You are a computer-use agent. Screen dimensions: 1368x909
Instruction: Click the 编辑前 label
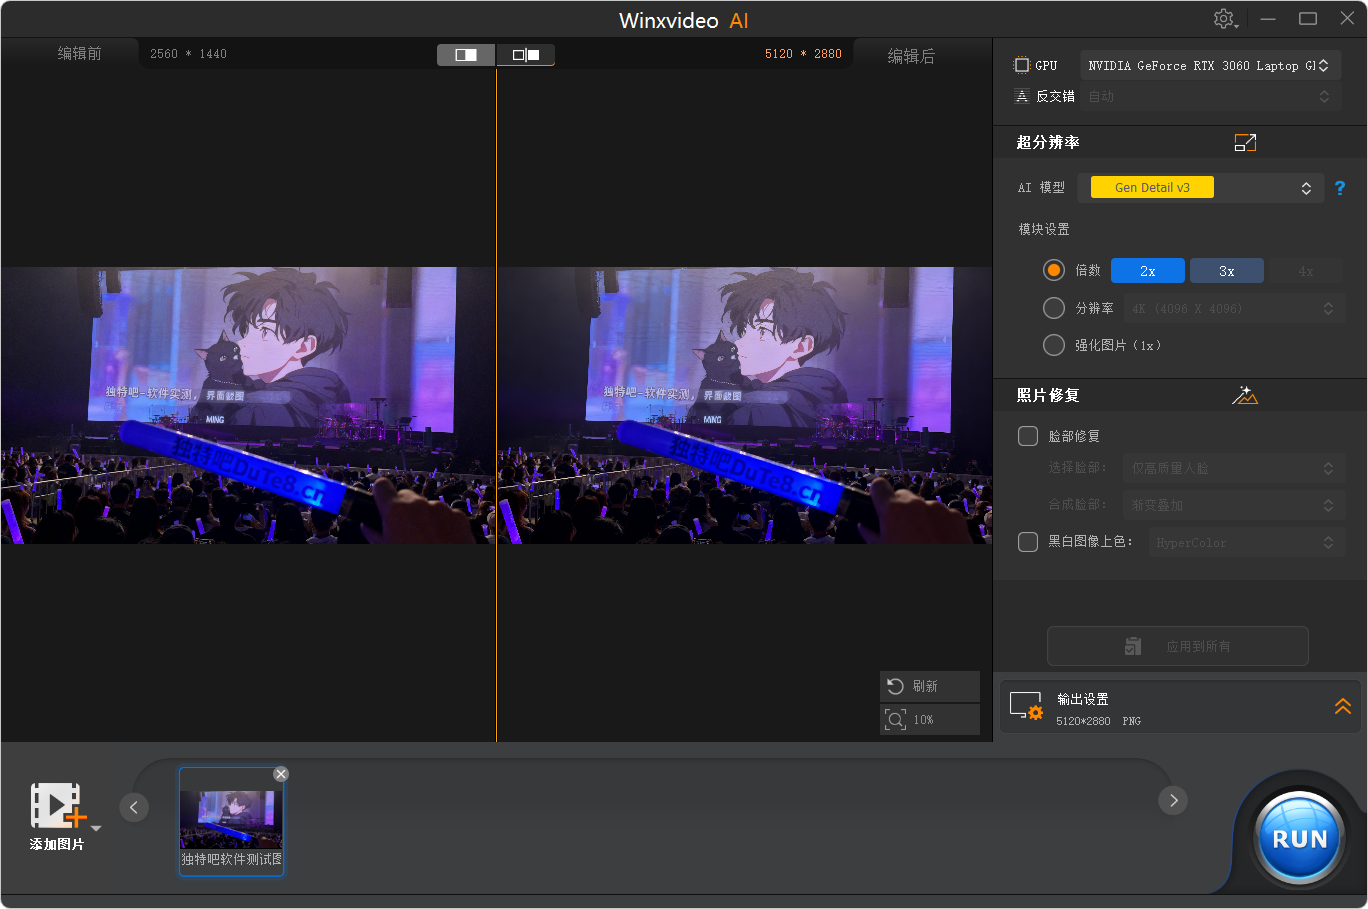79,53
